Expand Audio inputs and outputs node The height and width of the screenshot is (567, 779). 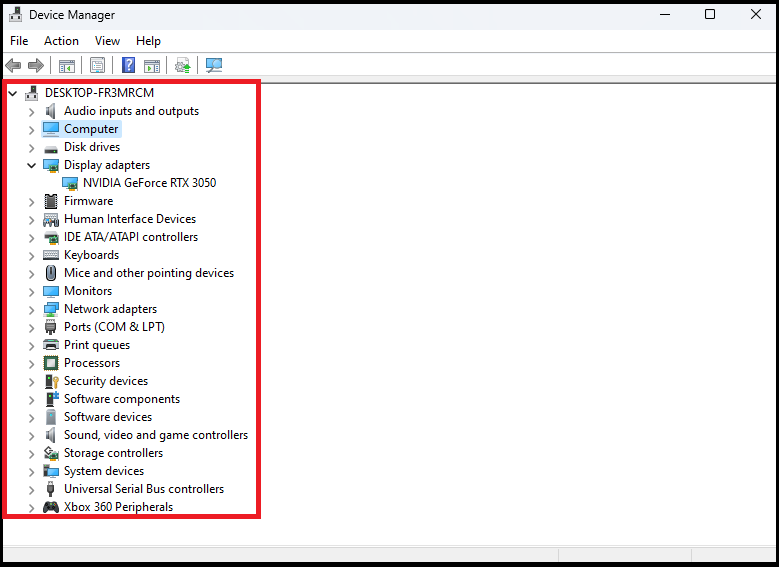click(x=31, y=112)
